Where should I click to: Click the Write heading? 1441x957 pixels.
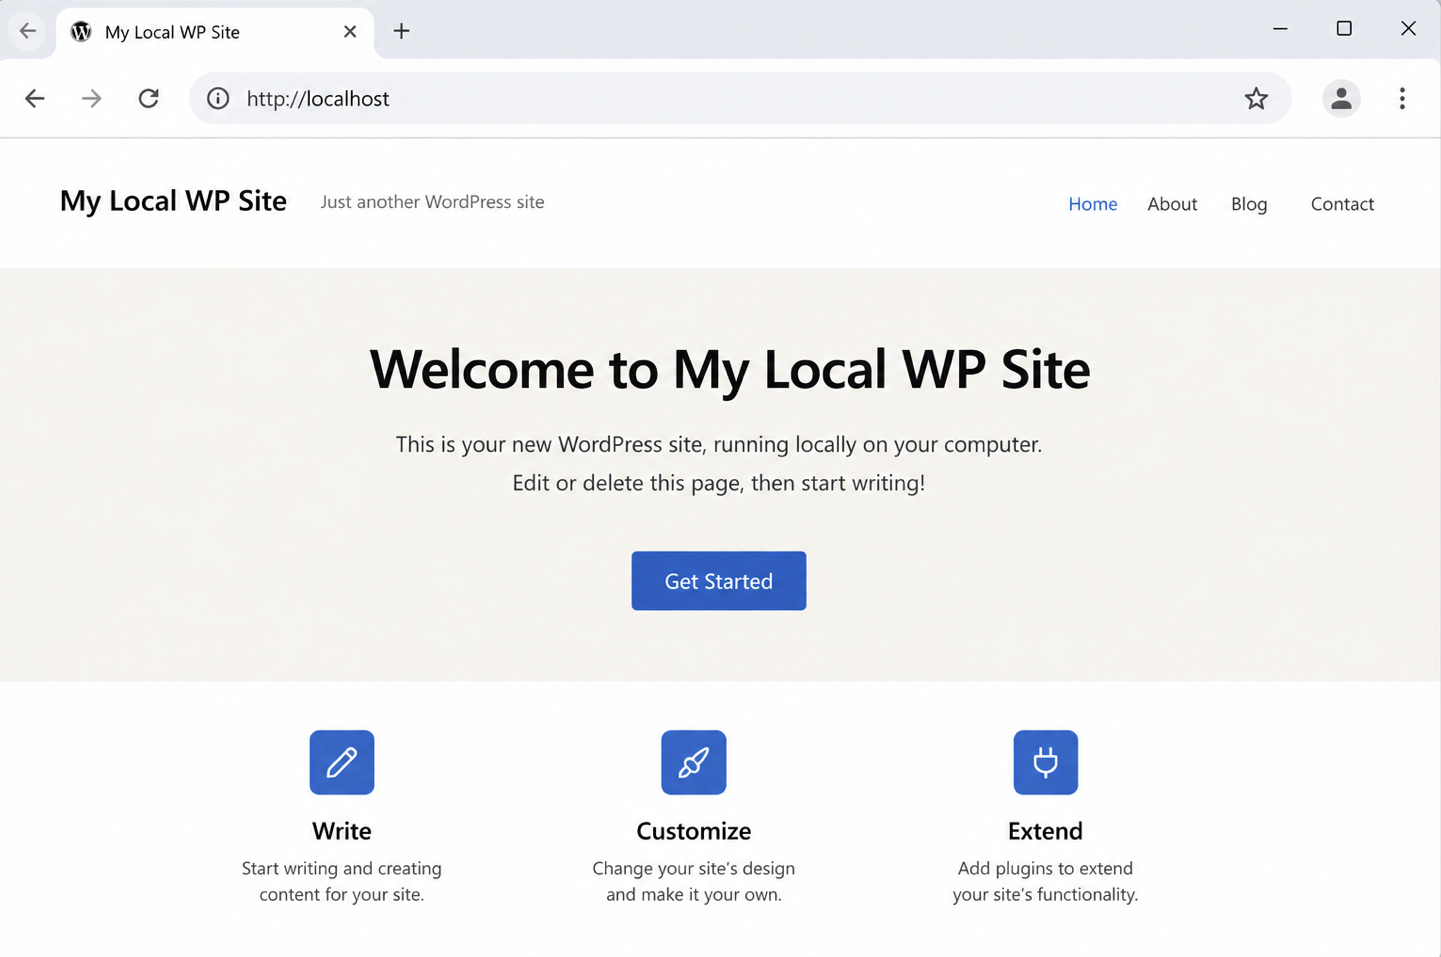tap(342, 831)
